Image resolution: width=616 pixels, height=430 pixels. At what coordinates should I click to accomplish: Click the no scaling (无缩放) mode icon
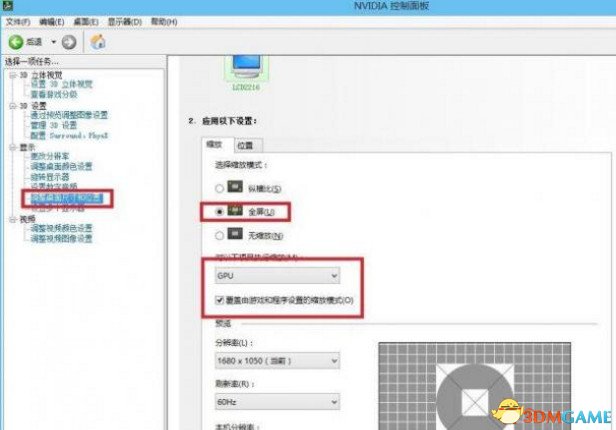point(235,234)
